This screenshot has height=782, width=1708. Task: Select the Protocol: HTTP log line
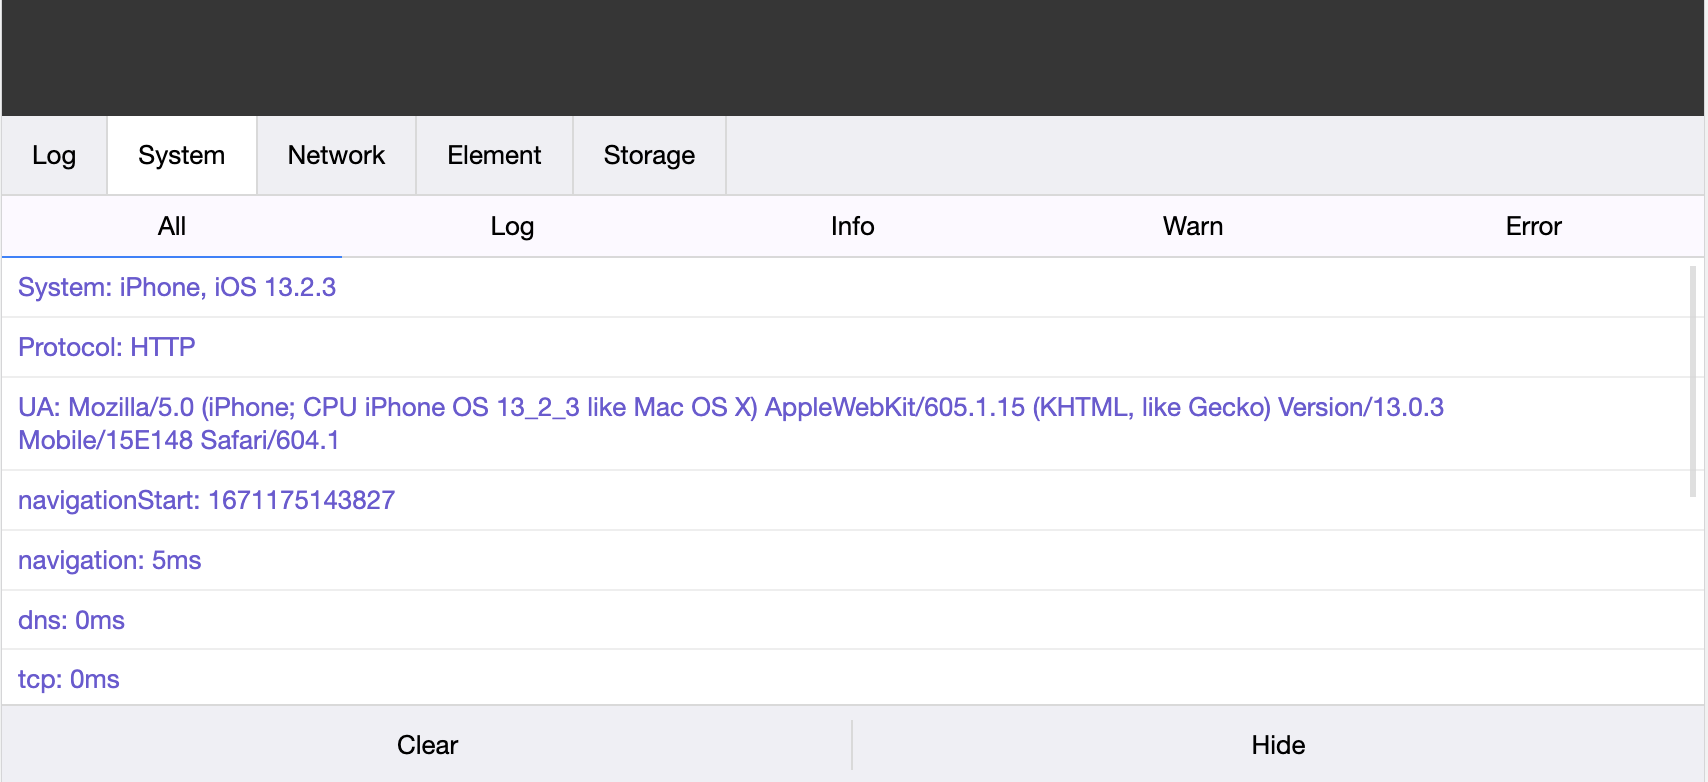tap(107, 348)
